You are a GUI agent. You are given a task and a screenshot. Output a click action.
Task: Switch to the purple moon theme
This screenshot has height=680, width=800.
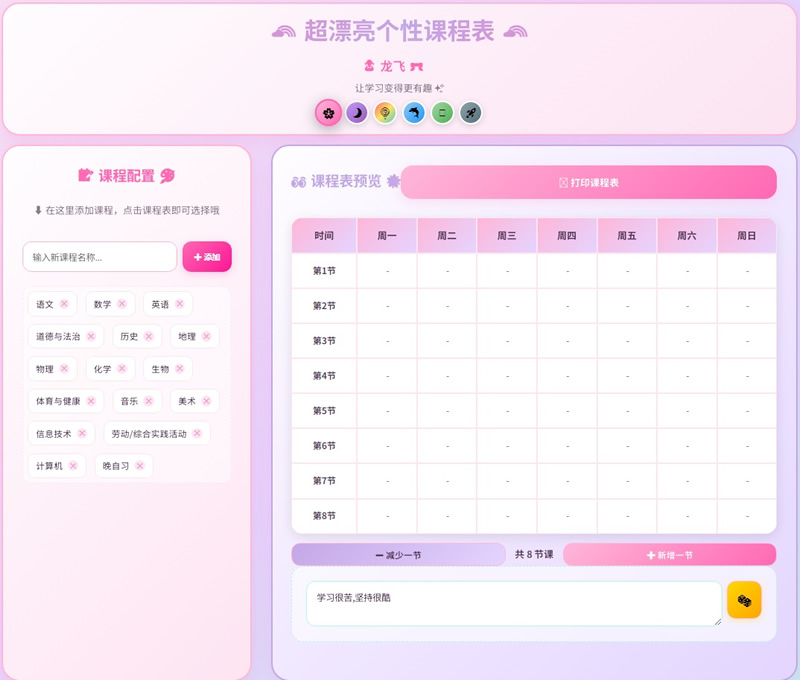pyautogui.click(x=357, y=113)
